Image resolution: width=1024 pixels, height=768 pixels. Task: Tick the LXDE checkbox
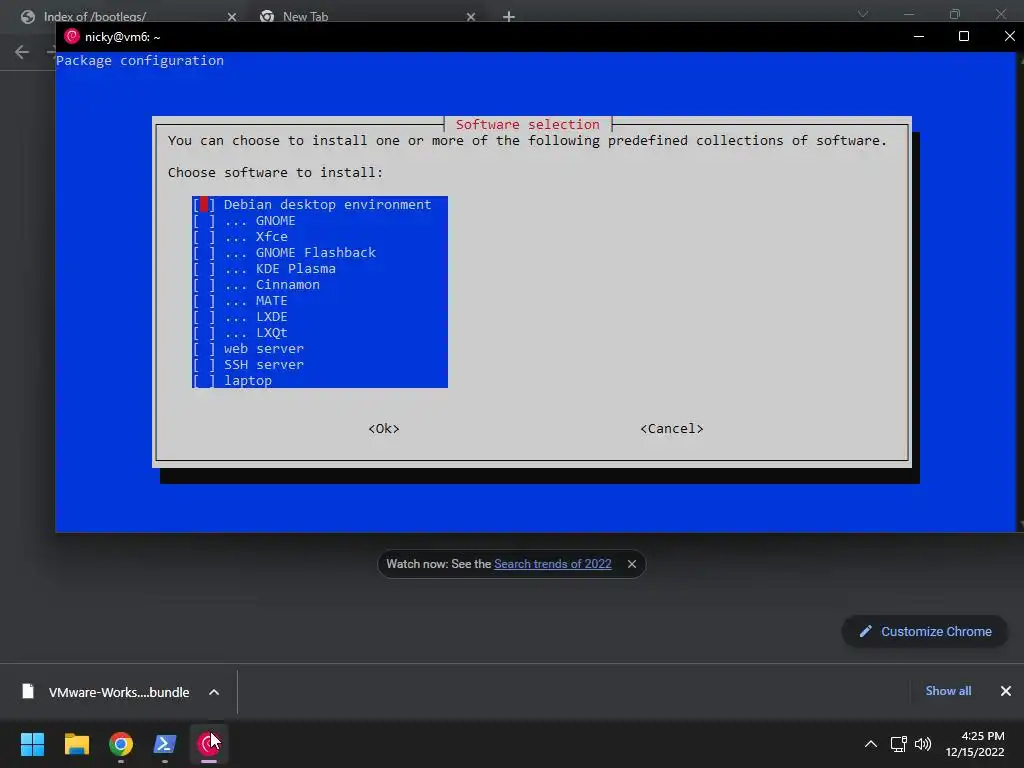point(204,317)
